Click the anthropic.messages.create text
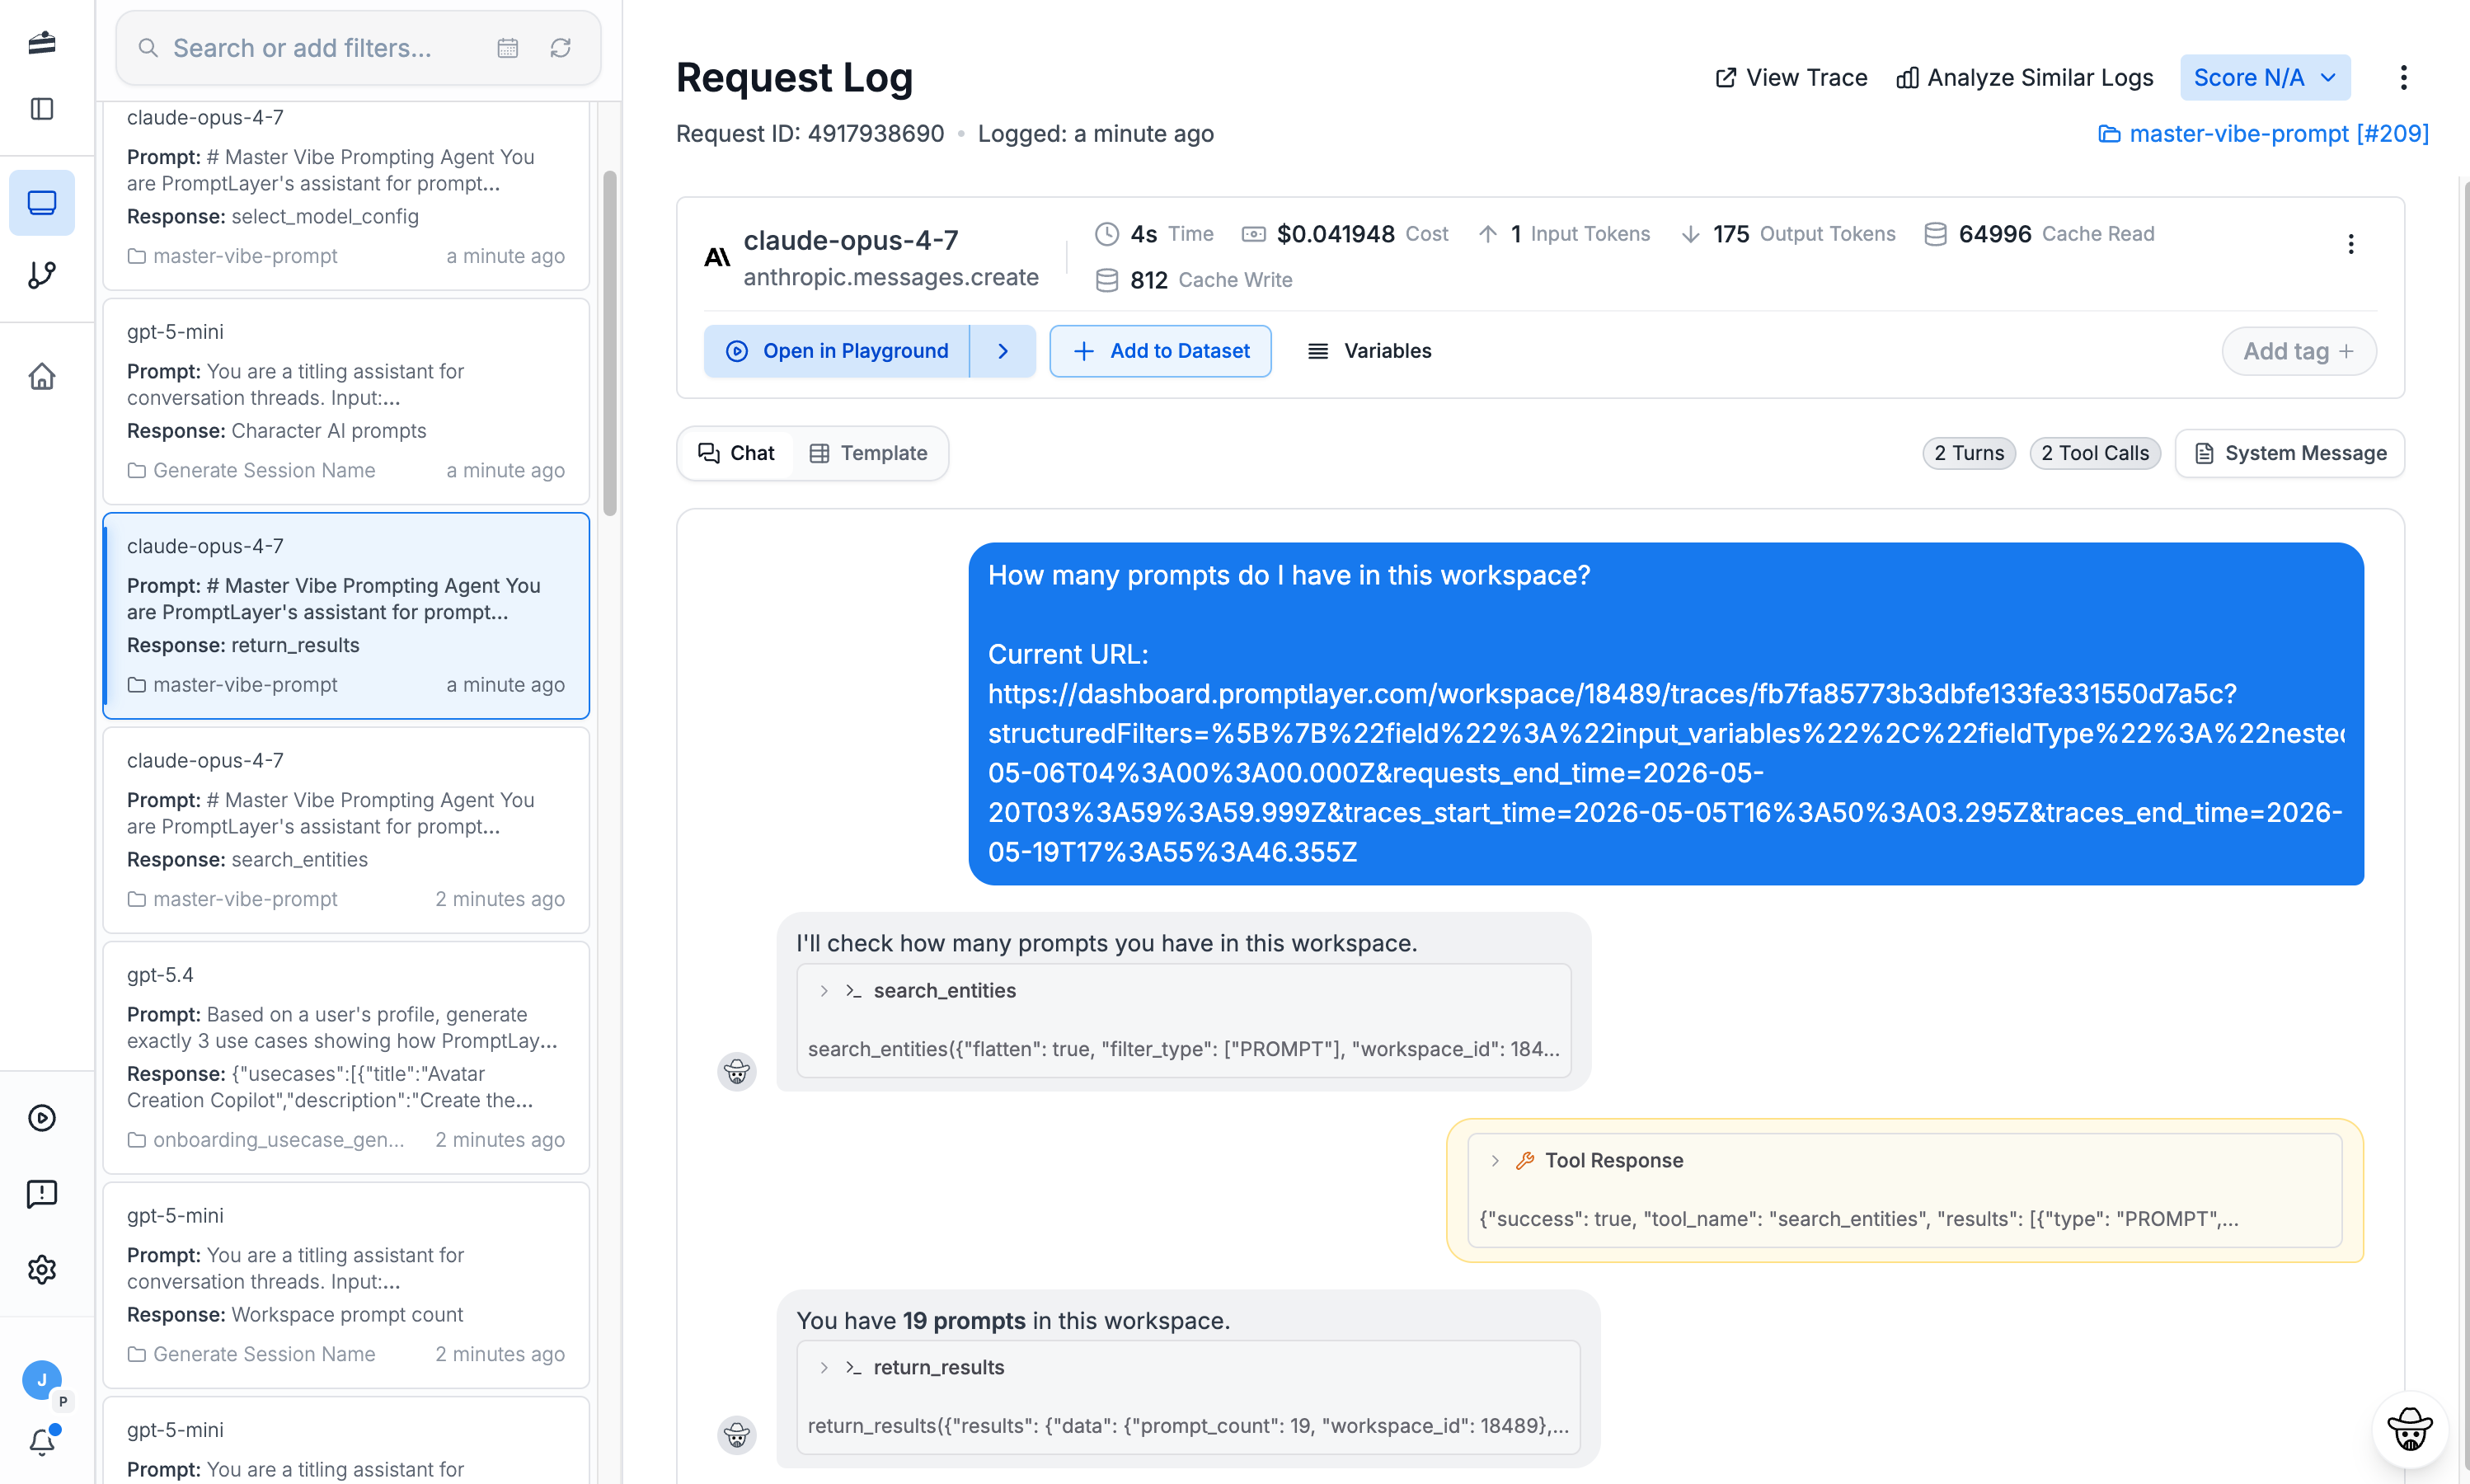The width and height of the screenshot is (2470, 1484). tap(890, 277)
